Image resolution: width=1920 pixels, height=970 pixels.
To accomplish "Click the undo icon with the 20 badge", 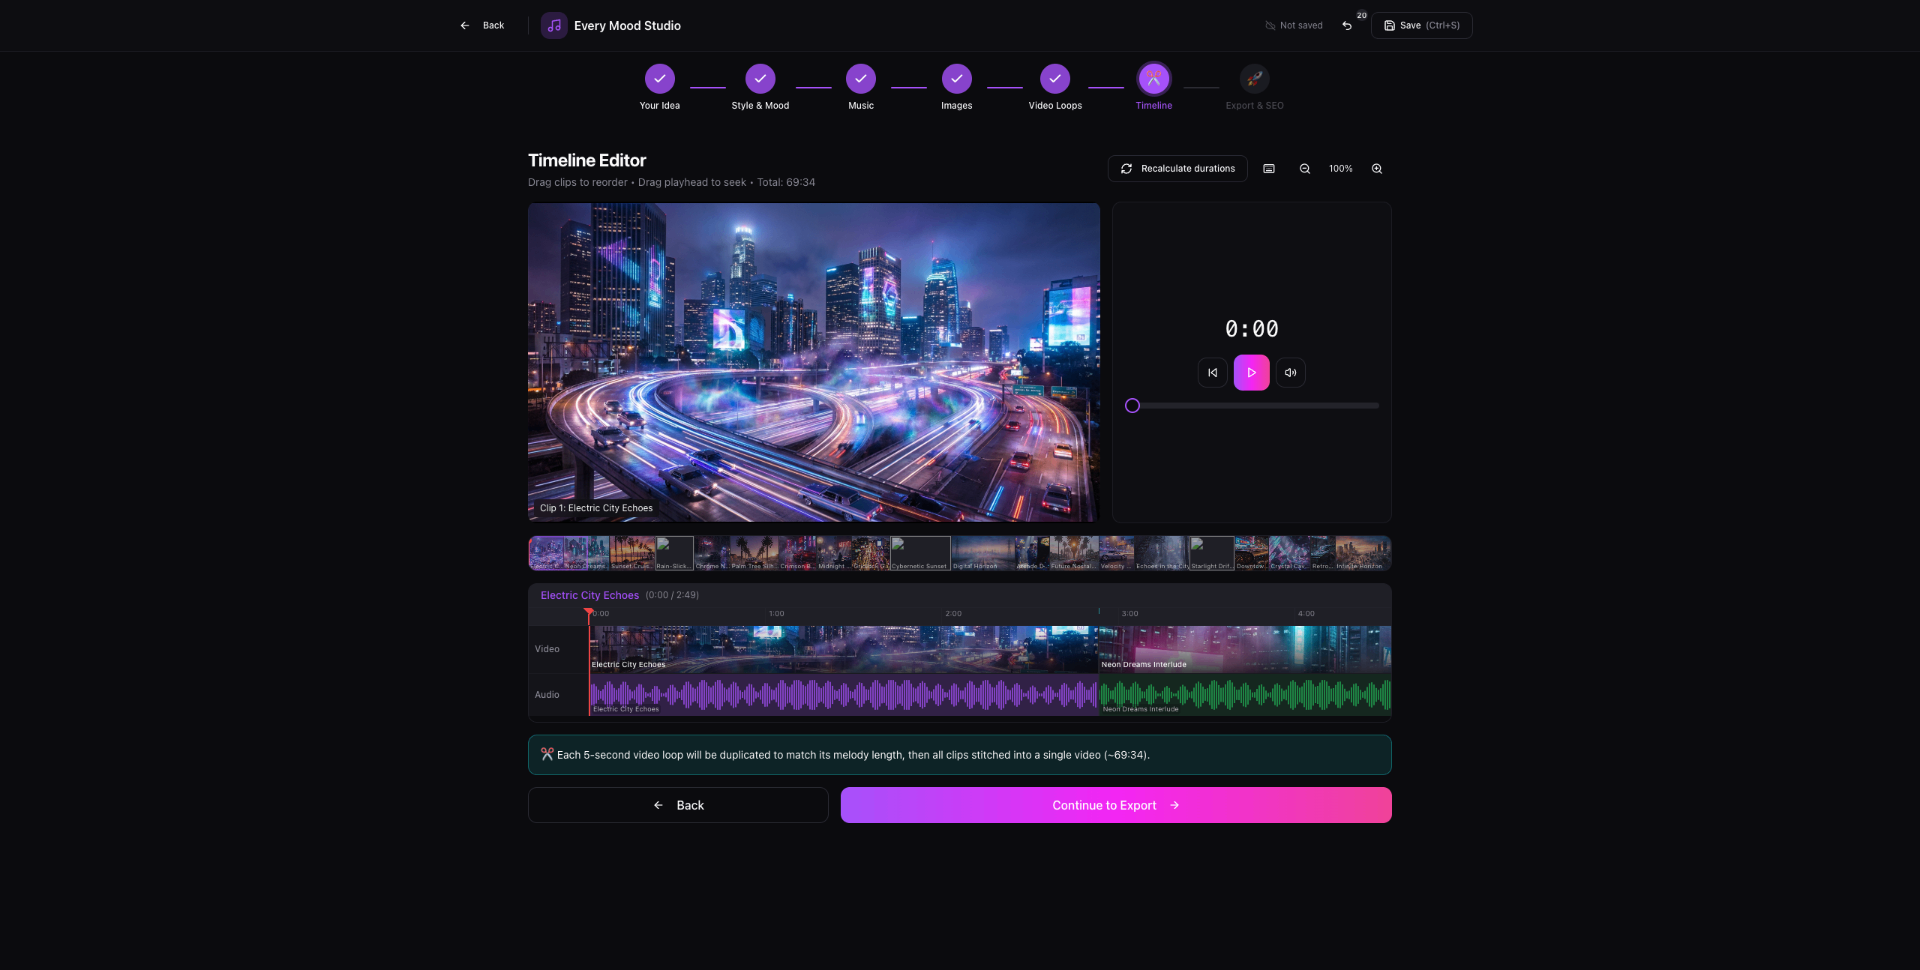I will [1348, 25].
